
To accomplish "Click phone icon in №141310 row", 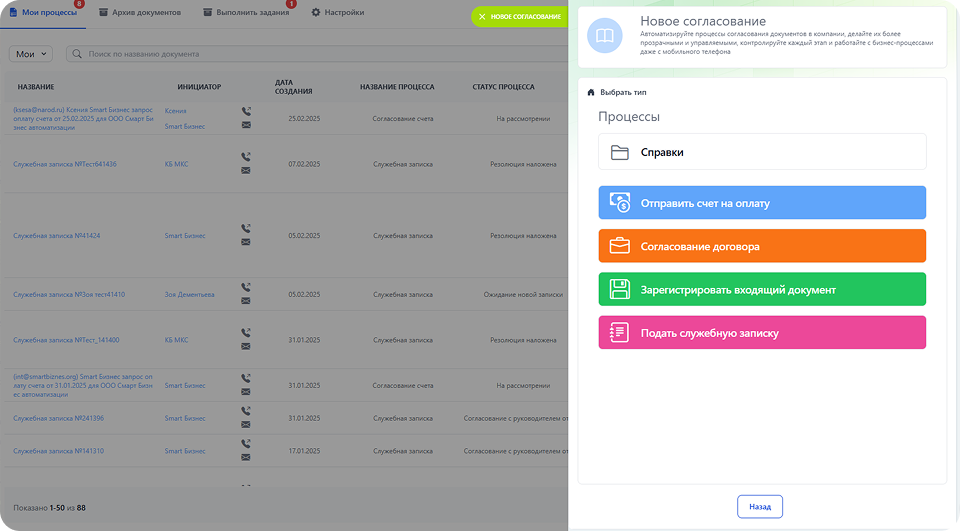I will point(246,443).
